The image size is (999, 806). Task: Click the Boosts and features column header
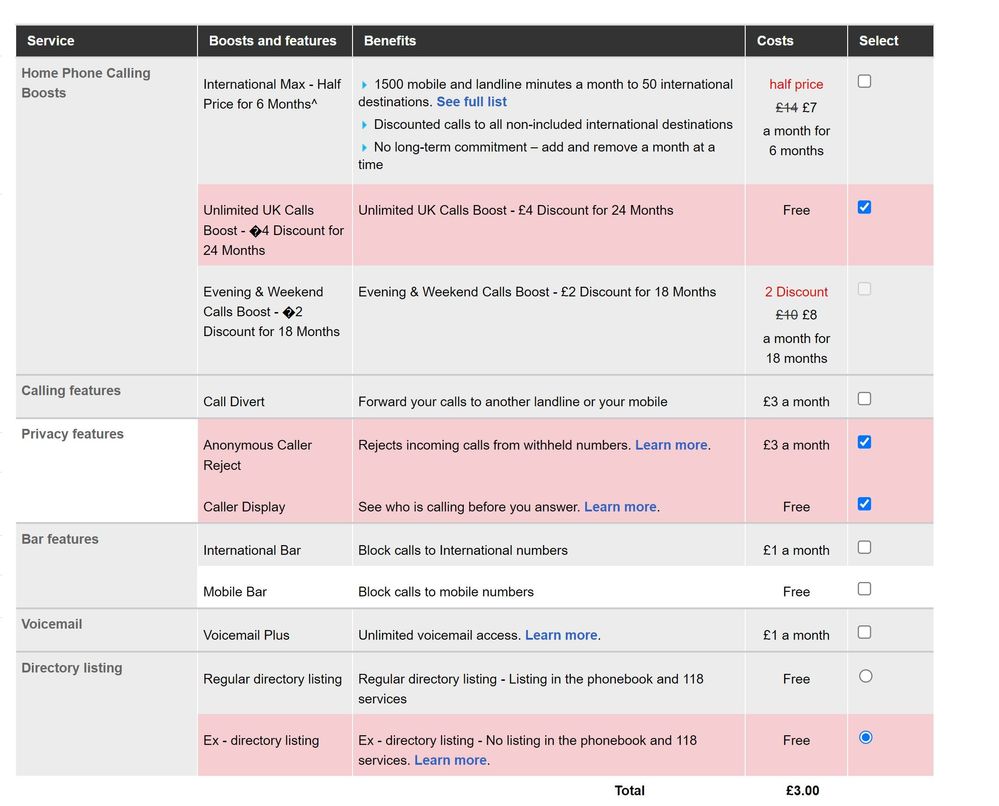tap(273, 41)
